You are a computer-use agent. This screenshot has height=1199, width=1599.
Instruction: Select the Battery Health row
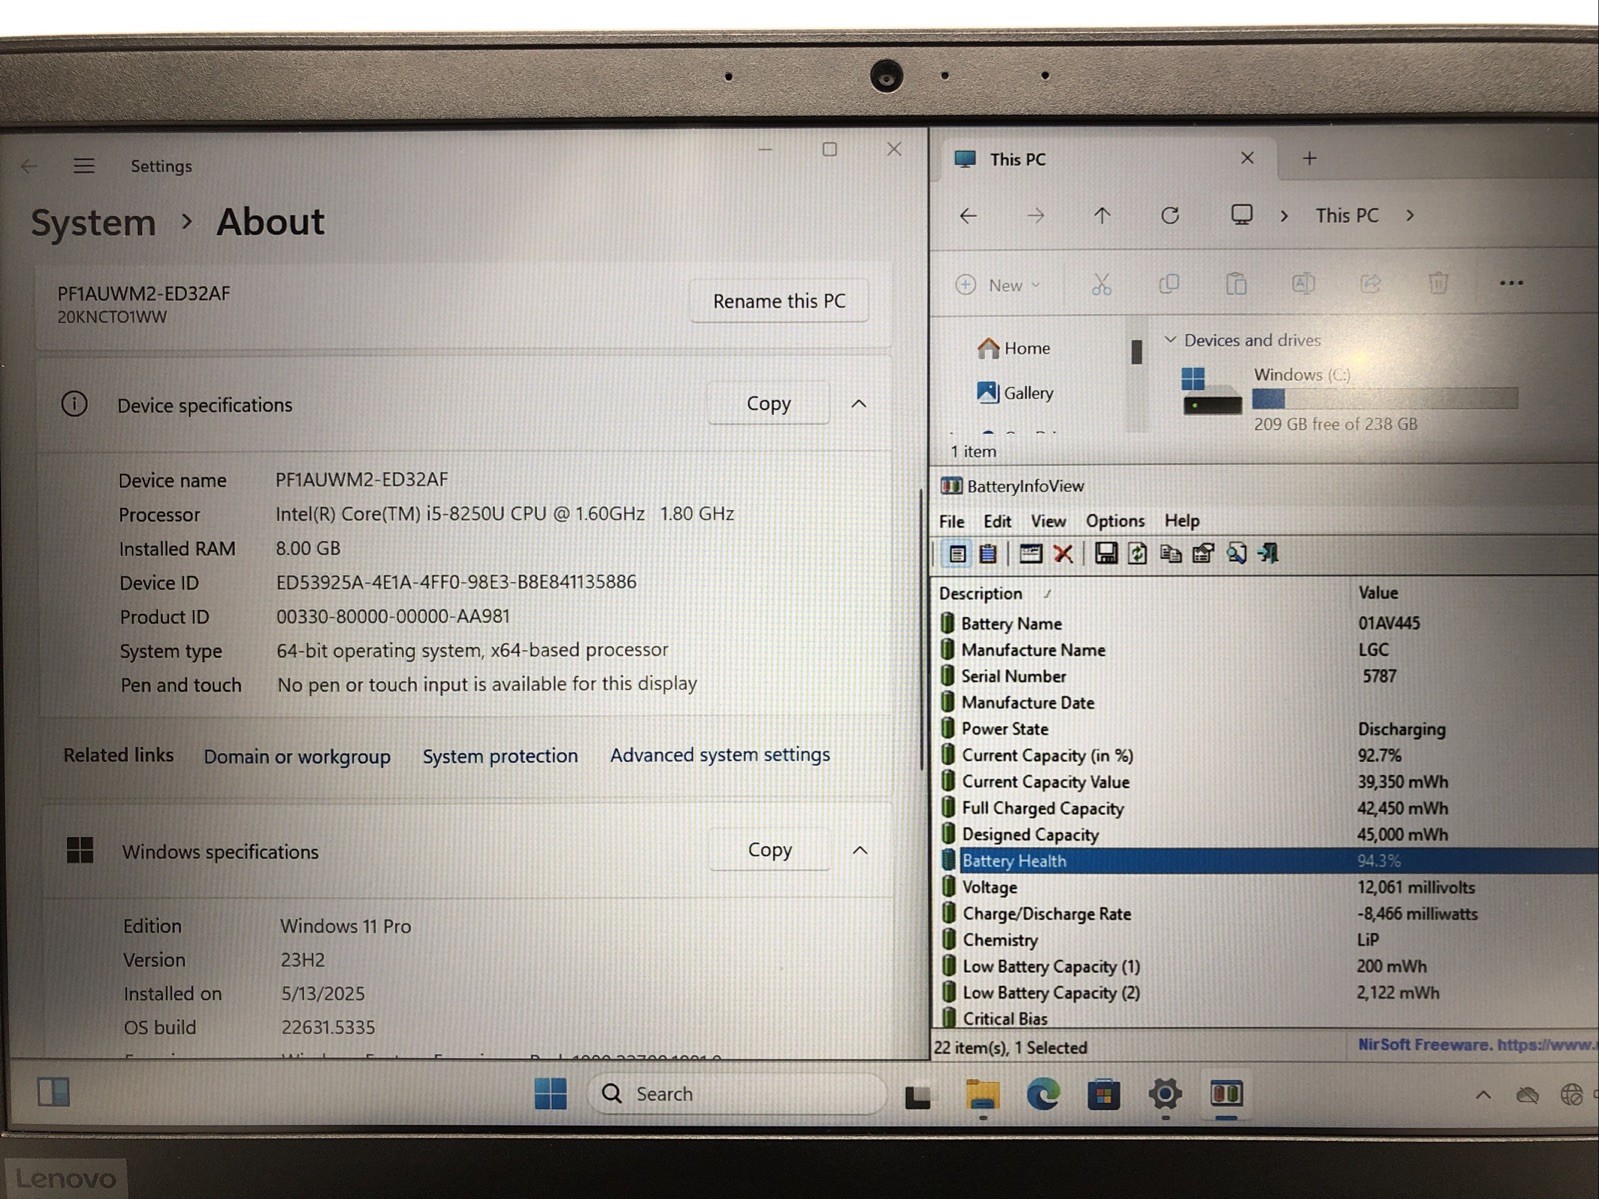(x=1267, y=861)
